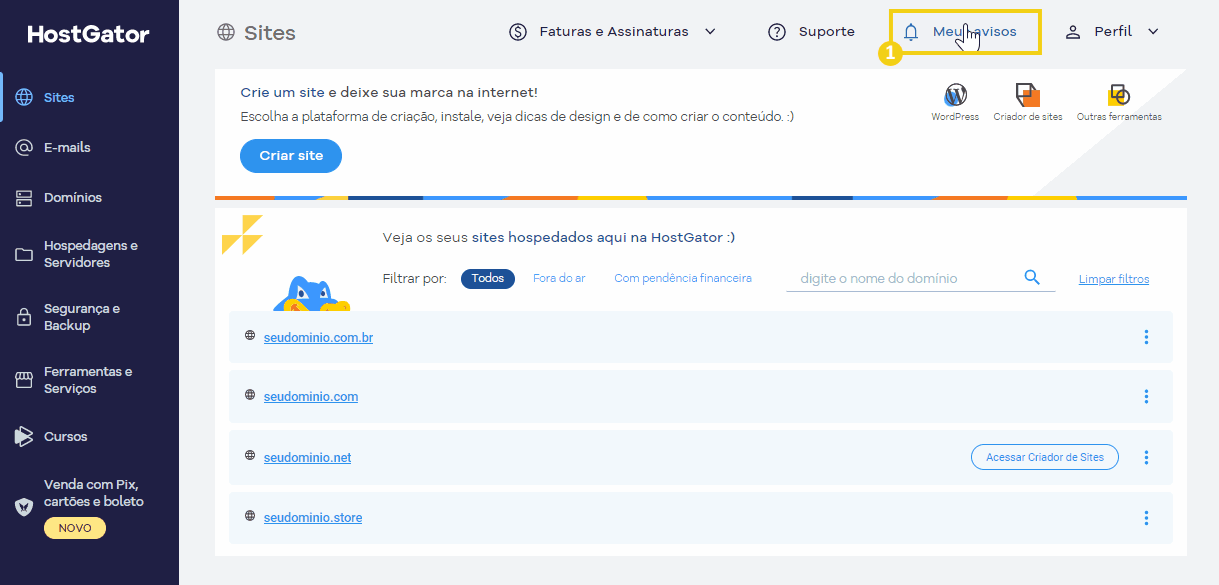1219x585 pixels.
Task: Open options menu for seudominio.com row
Action: coord(1146,397)
